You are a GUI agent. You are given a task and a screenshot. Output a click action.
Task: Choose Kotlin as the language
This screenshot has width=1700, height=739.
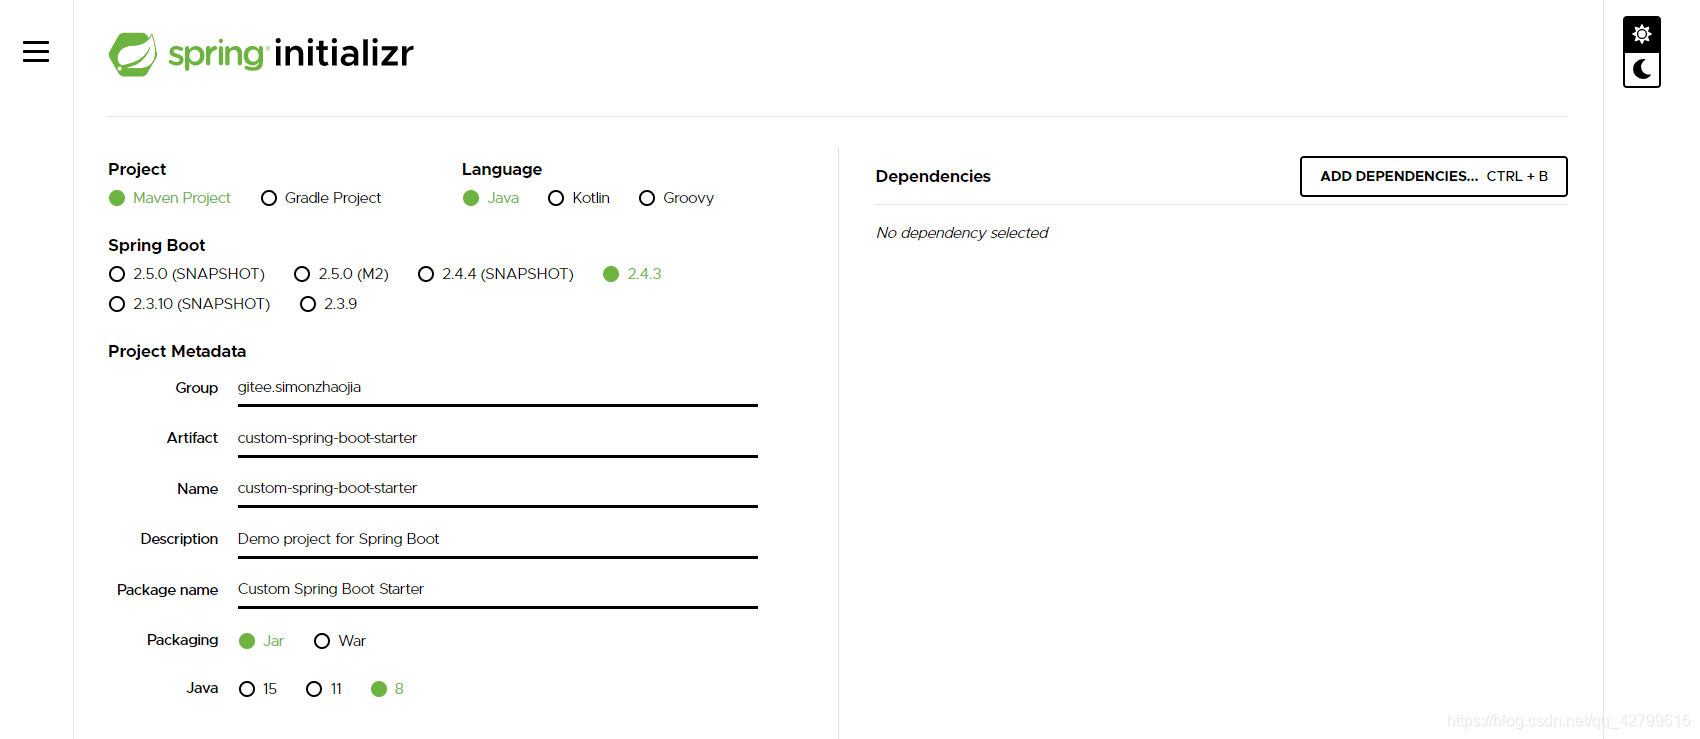point(579,198)
